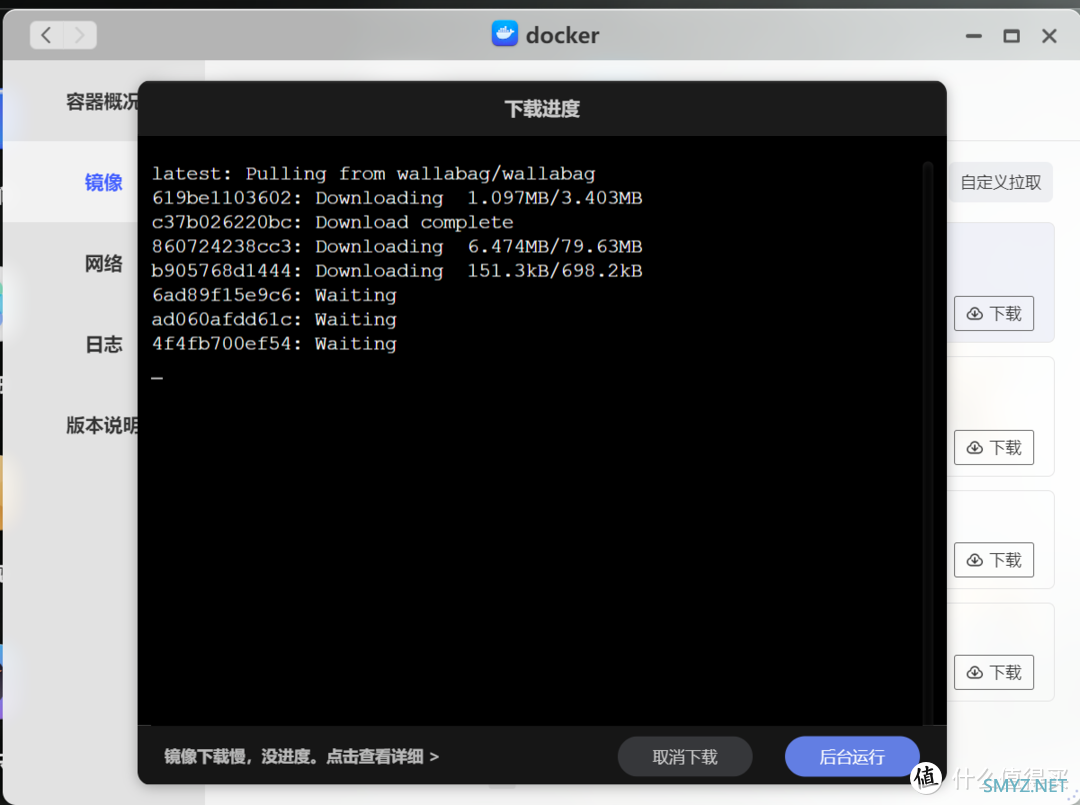Click the 下载进度 dialog title

point(542,109)
